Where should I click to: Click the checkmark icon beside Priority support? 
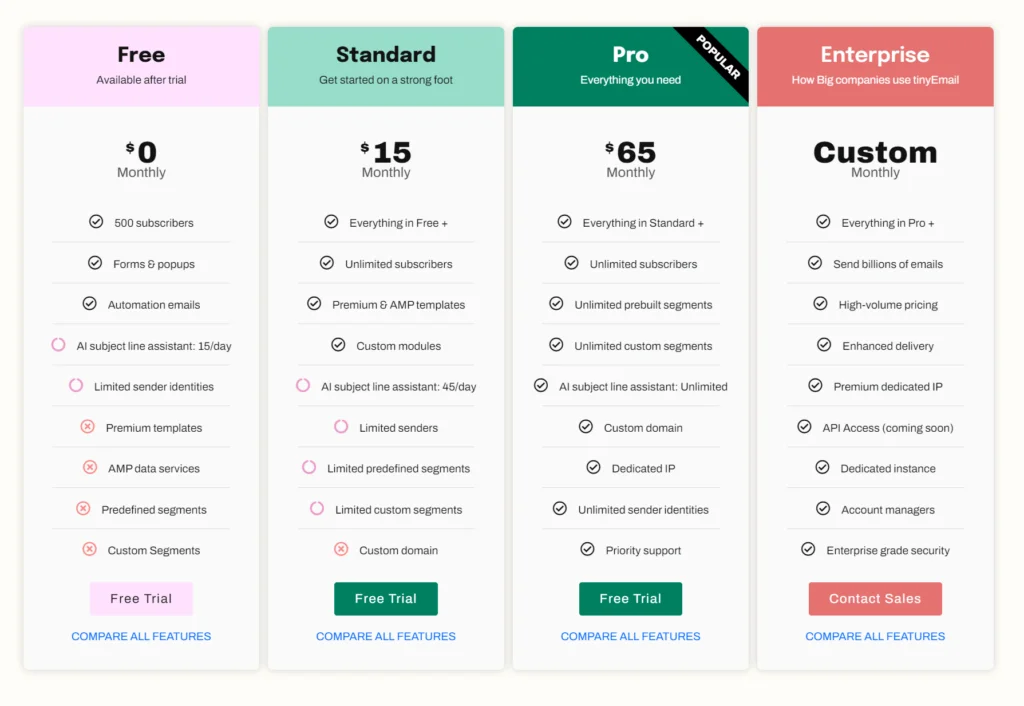click(587, 550)
